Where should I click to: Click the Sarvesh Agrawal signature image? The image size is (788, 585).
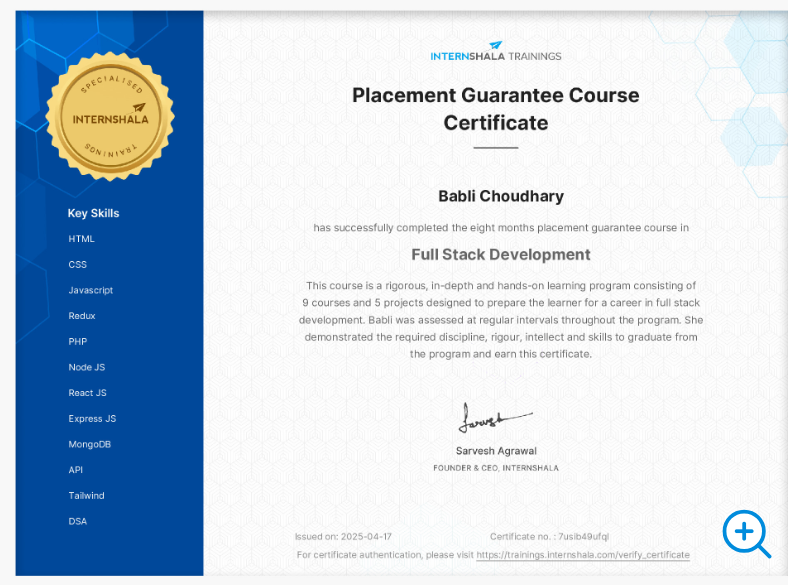pyautogui.click(x=495, y=417)
